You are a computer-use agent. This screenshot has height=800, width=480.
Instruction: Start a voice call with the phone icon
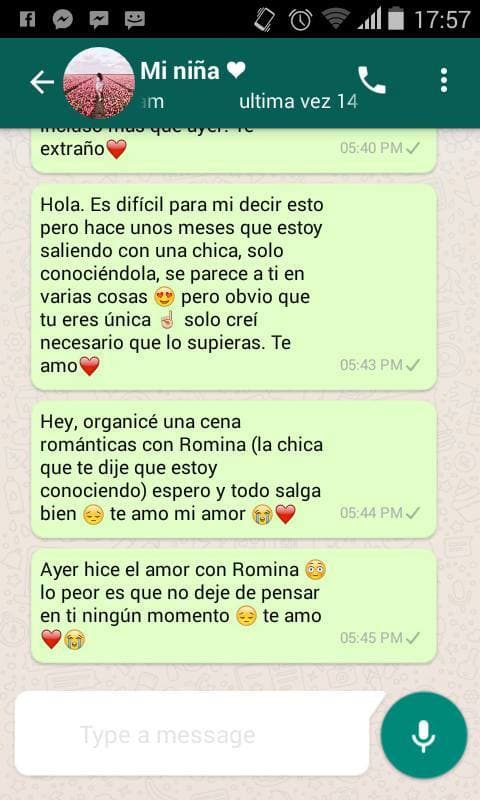372,81
